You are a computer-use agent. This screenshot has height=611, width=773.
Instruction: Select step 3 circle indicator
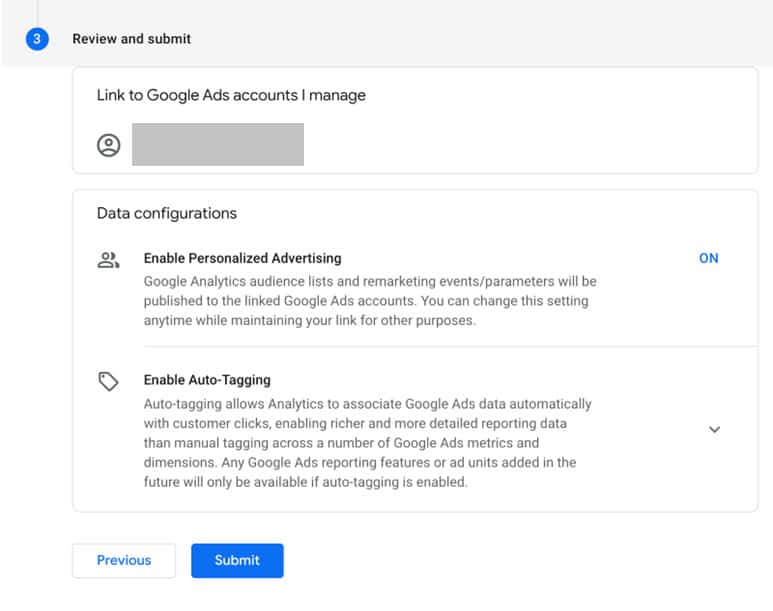tap(37, 39)
